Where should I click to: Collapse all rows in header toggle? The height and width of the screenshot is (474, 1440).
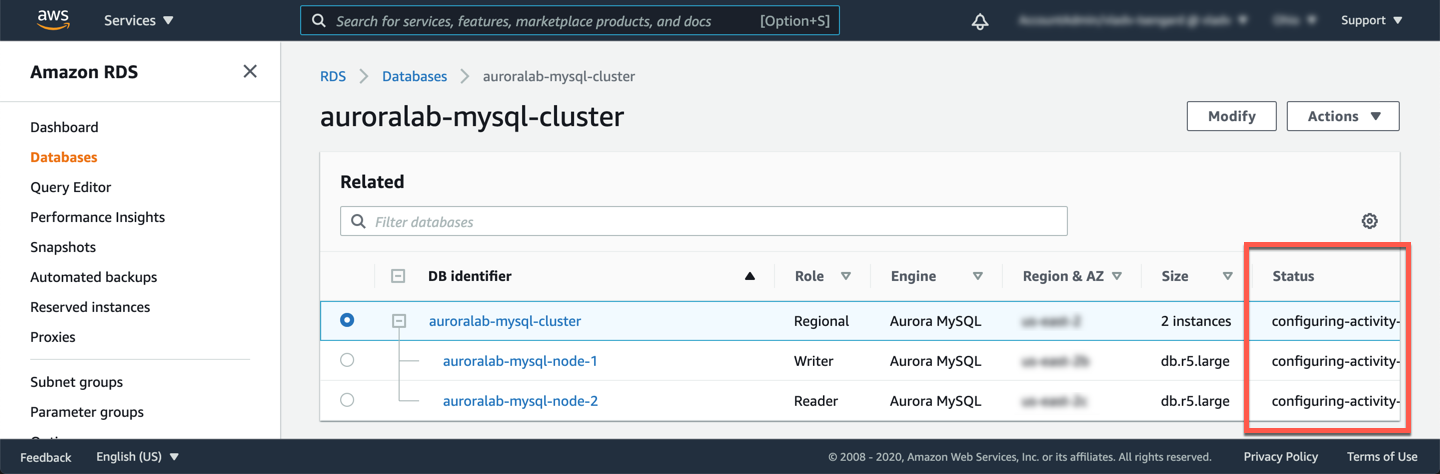click(x=398, y=276)
